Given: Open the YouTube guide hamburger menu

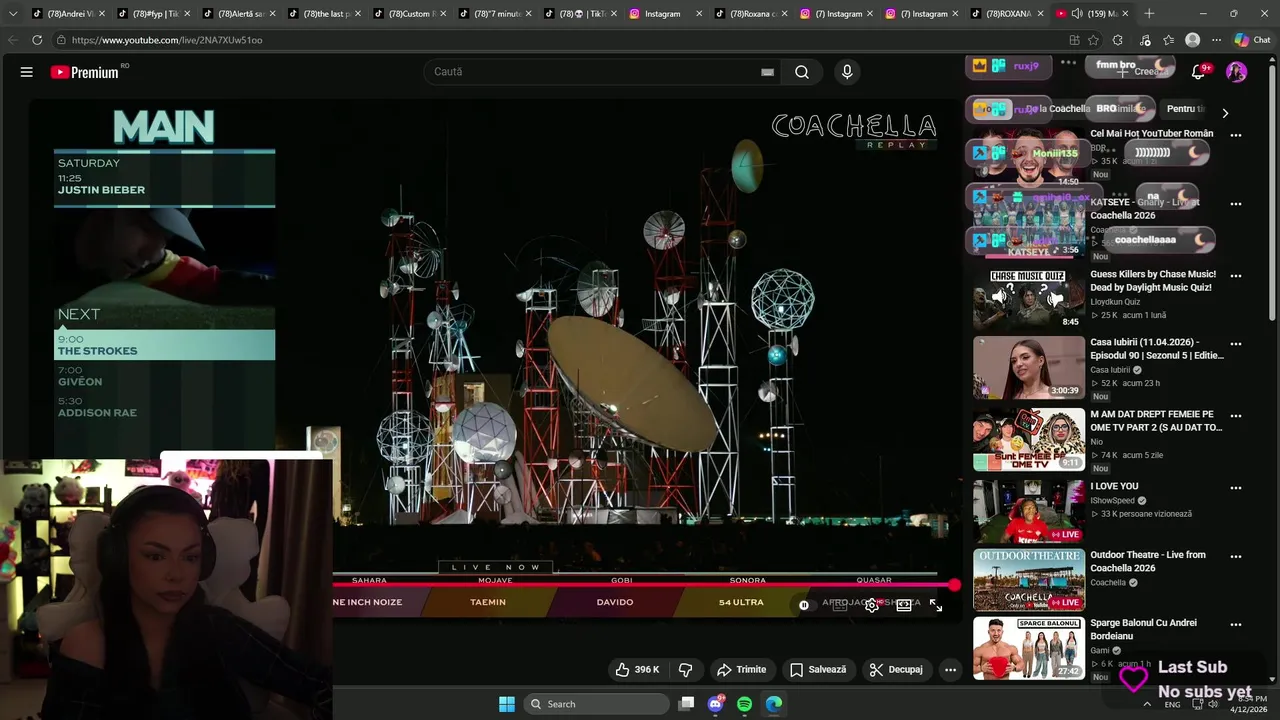Looking at the screenshot, I should [x=27, y=72].
